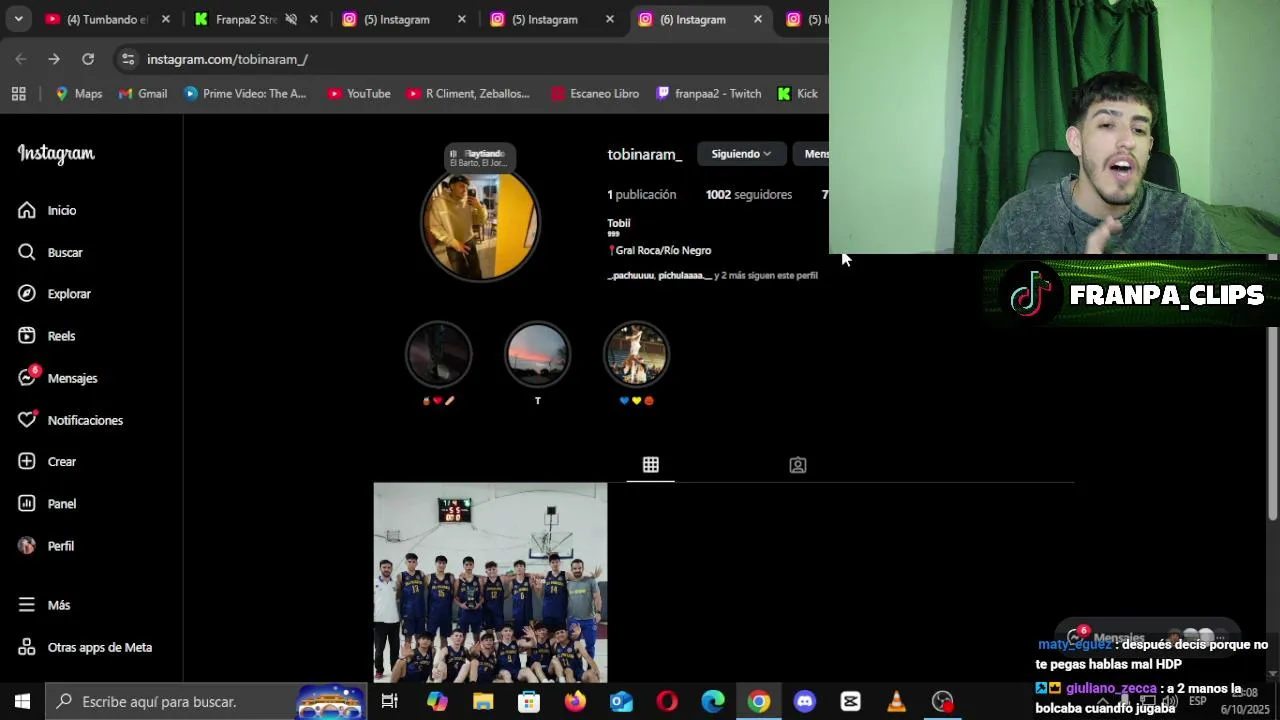
Task: Expand the Siguiendo dropdown button
Action: [741, 154]
